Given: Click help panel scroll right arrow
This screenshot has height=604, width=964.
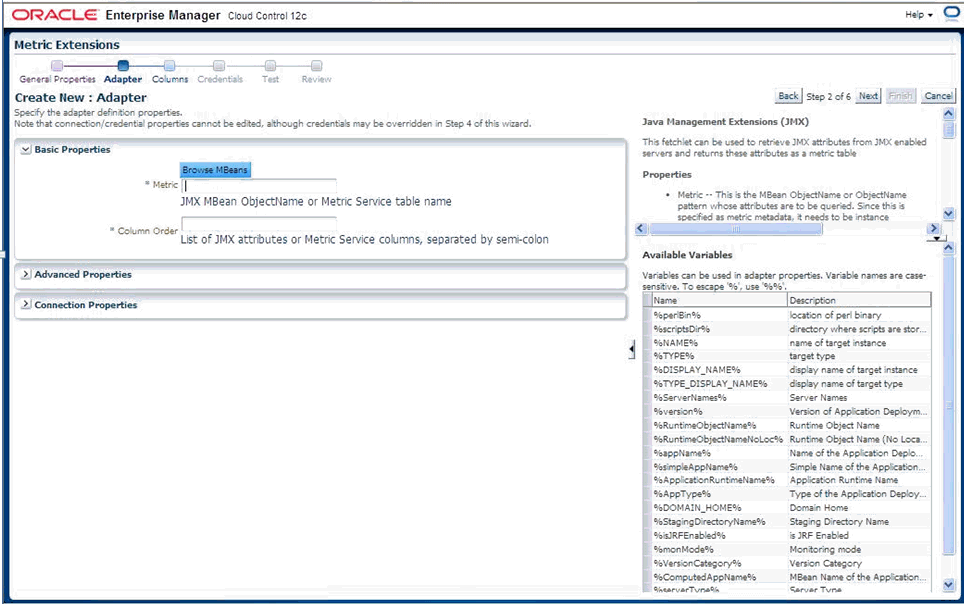Looking at the screenshot, I should pyautogui.click(x=933, y=229).
